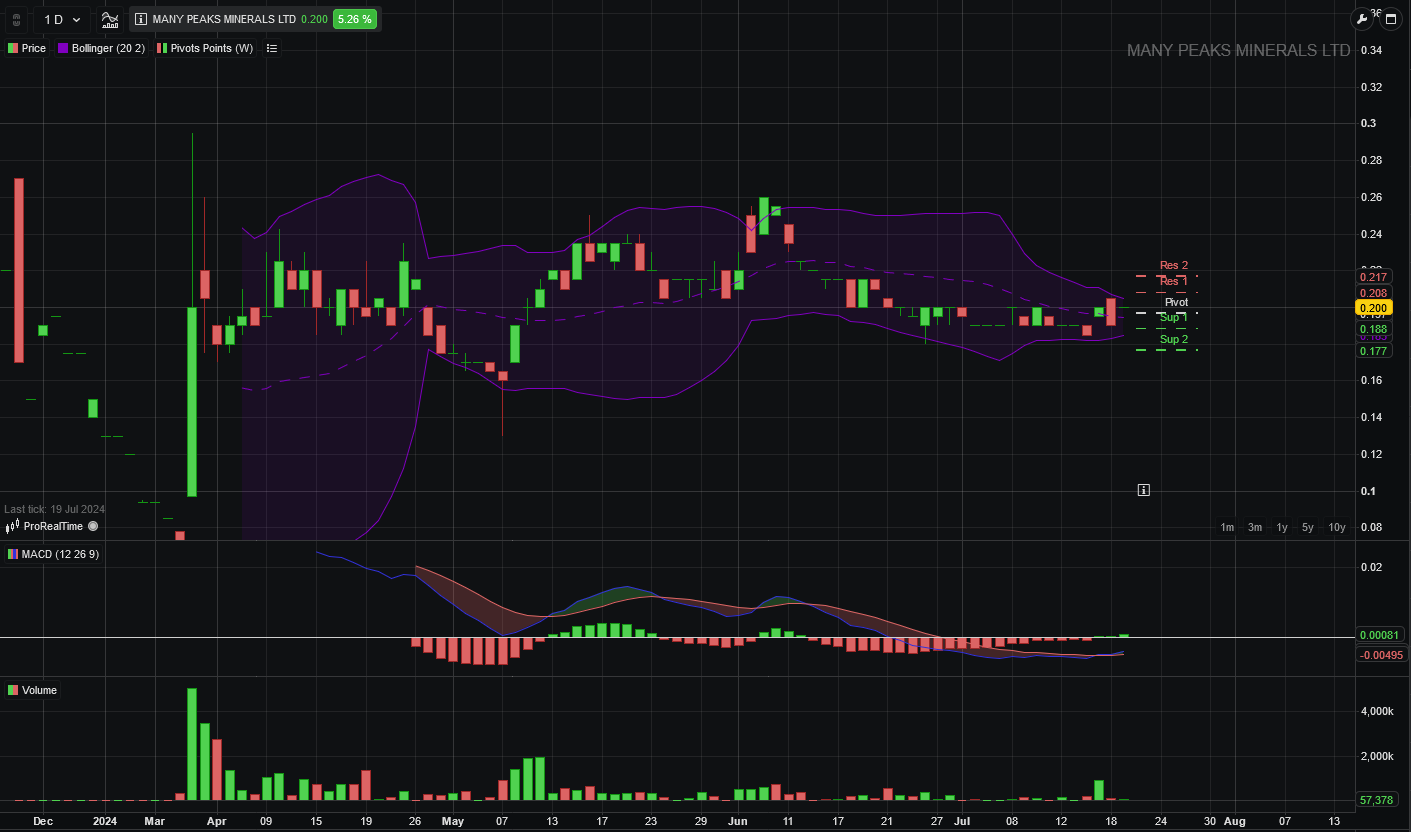Viewport: 1411px width, 832px height.
Task: Select the 5y time range
Action: tap(1308, 527)
